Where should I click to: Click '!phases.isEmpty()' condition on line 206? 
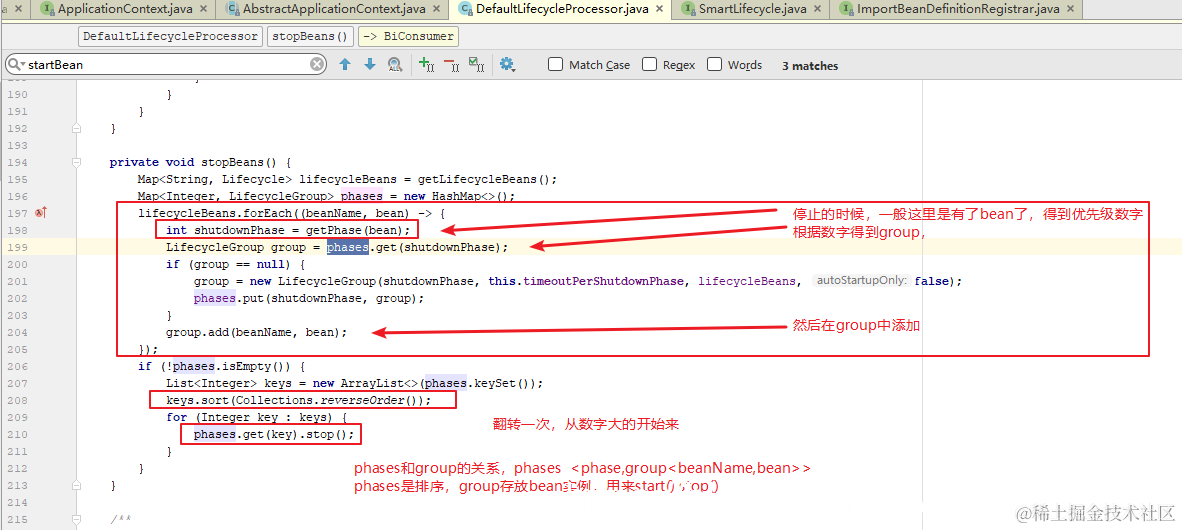[x=228, y=366]
